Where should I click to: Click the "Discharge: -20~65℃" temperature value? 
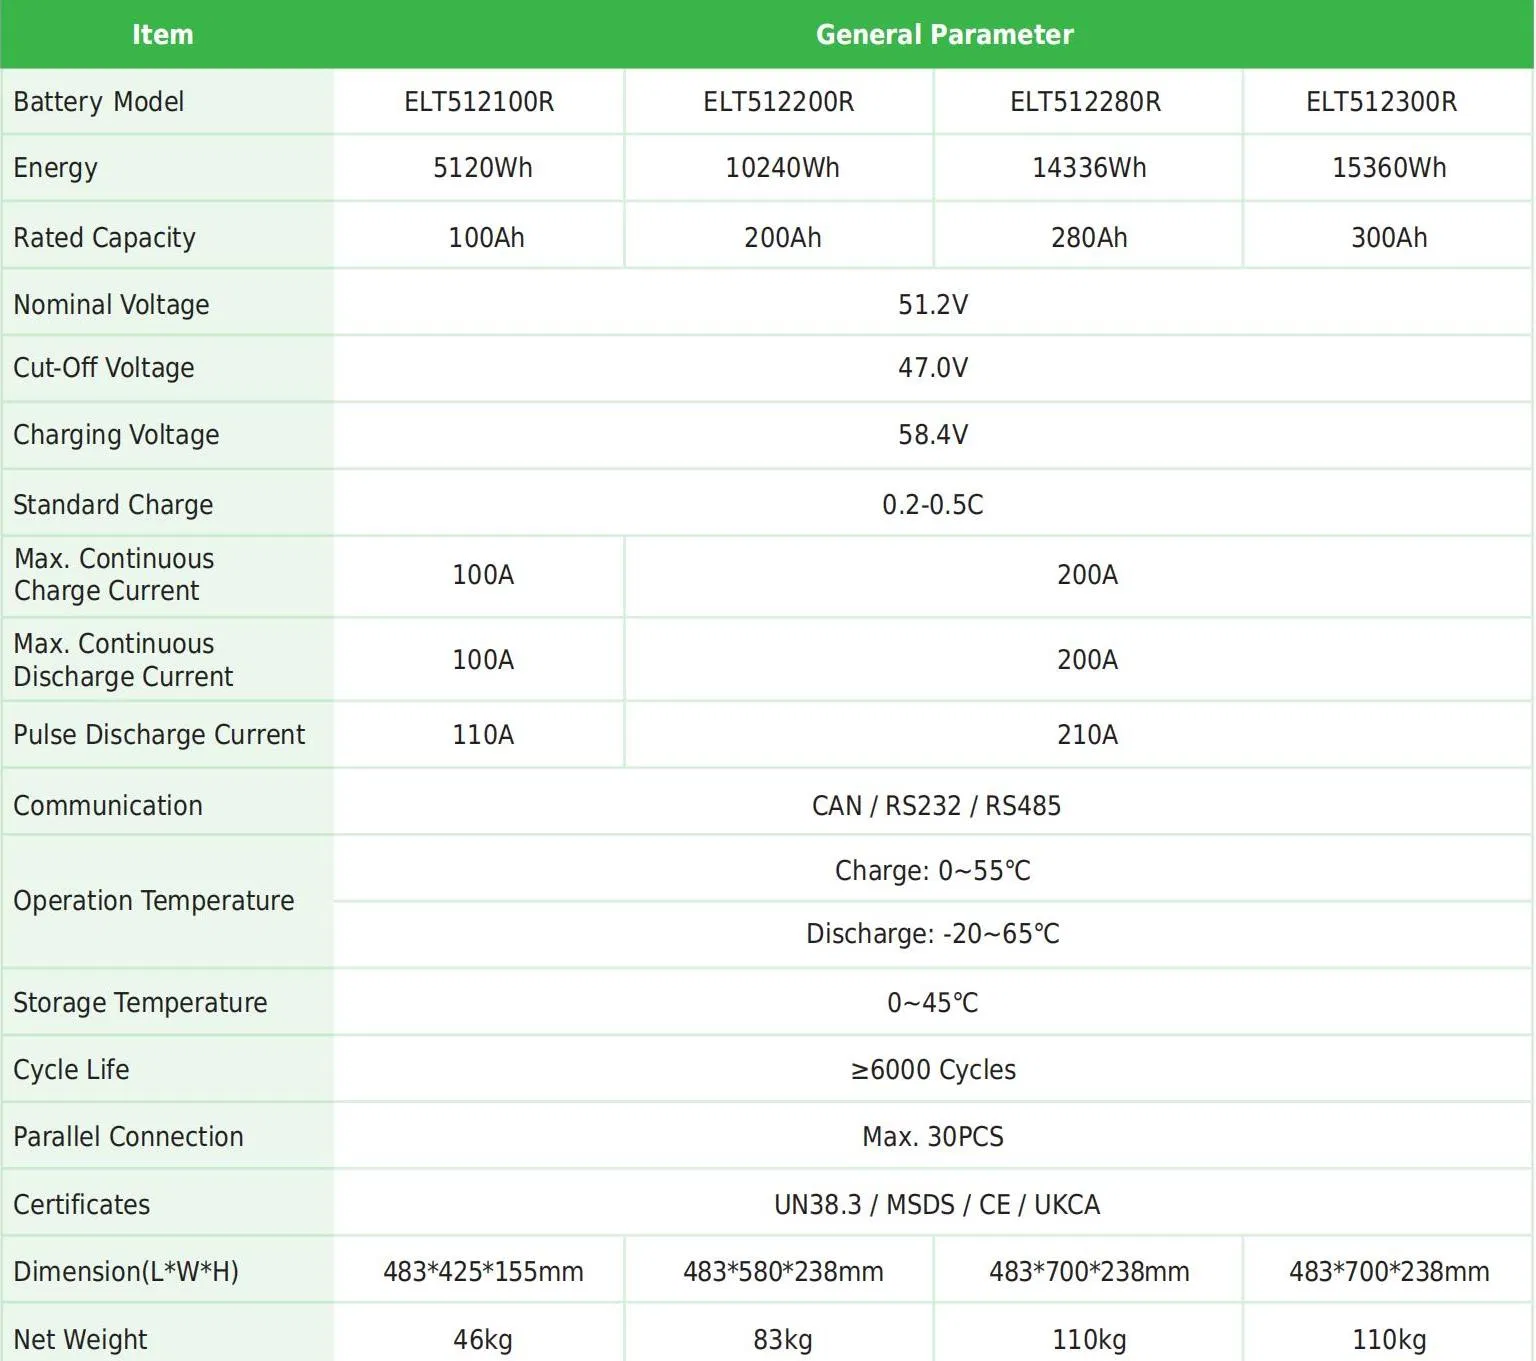(x=933, y=934)
